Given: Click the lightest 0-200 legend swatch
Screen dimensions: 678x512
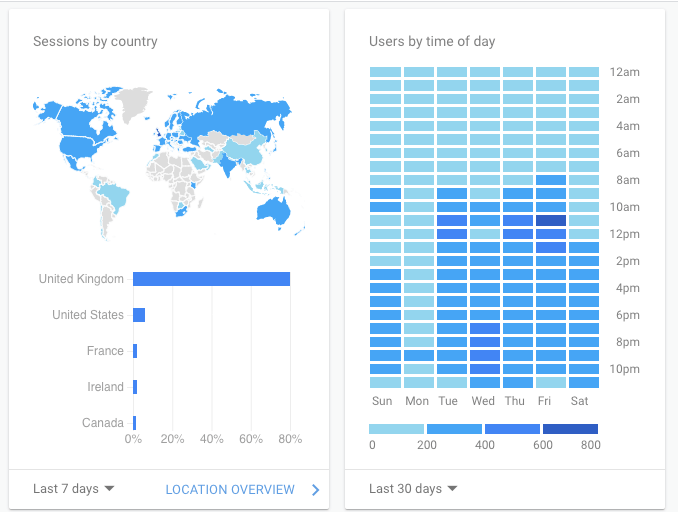Looking at the screenshot, I should coord(398,428).
